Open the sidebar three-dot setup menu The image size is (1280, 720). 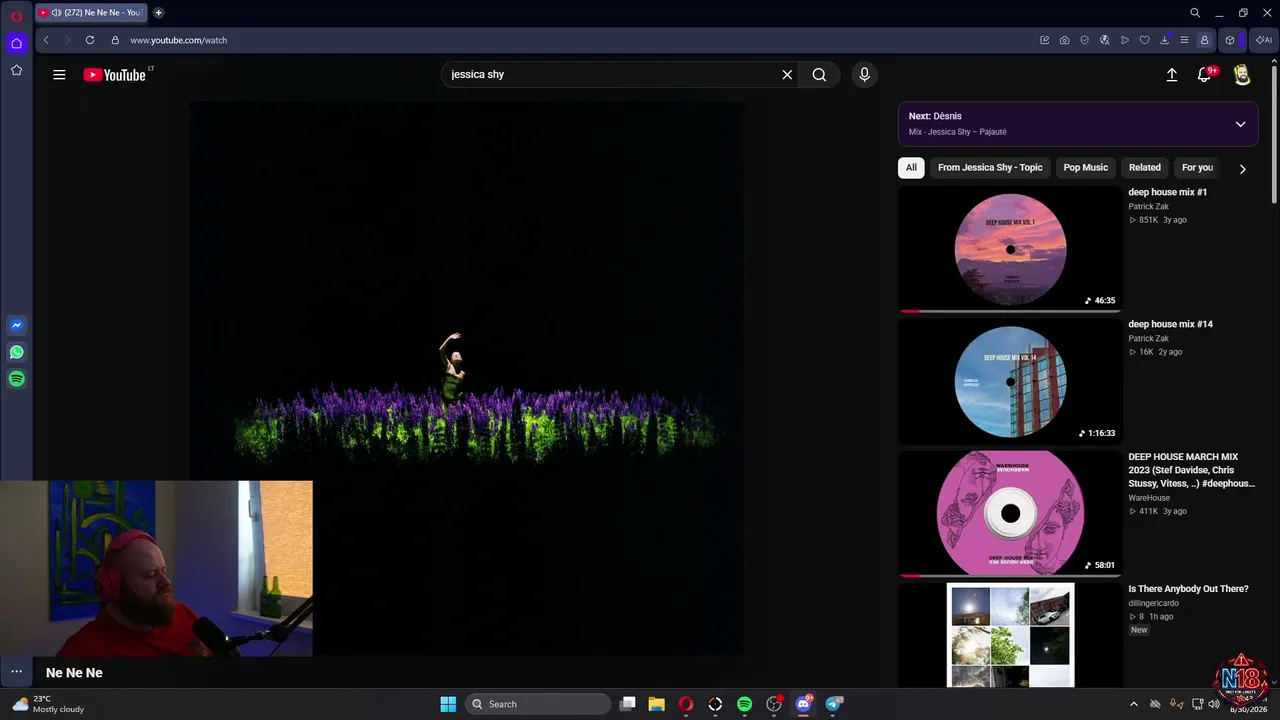[x=16, y=672]
